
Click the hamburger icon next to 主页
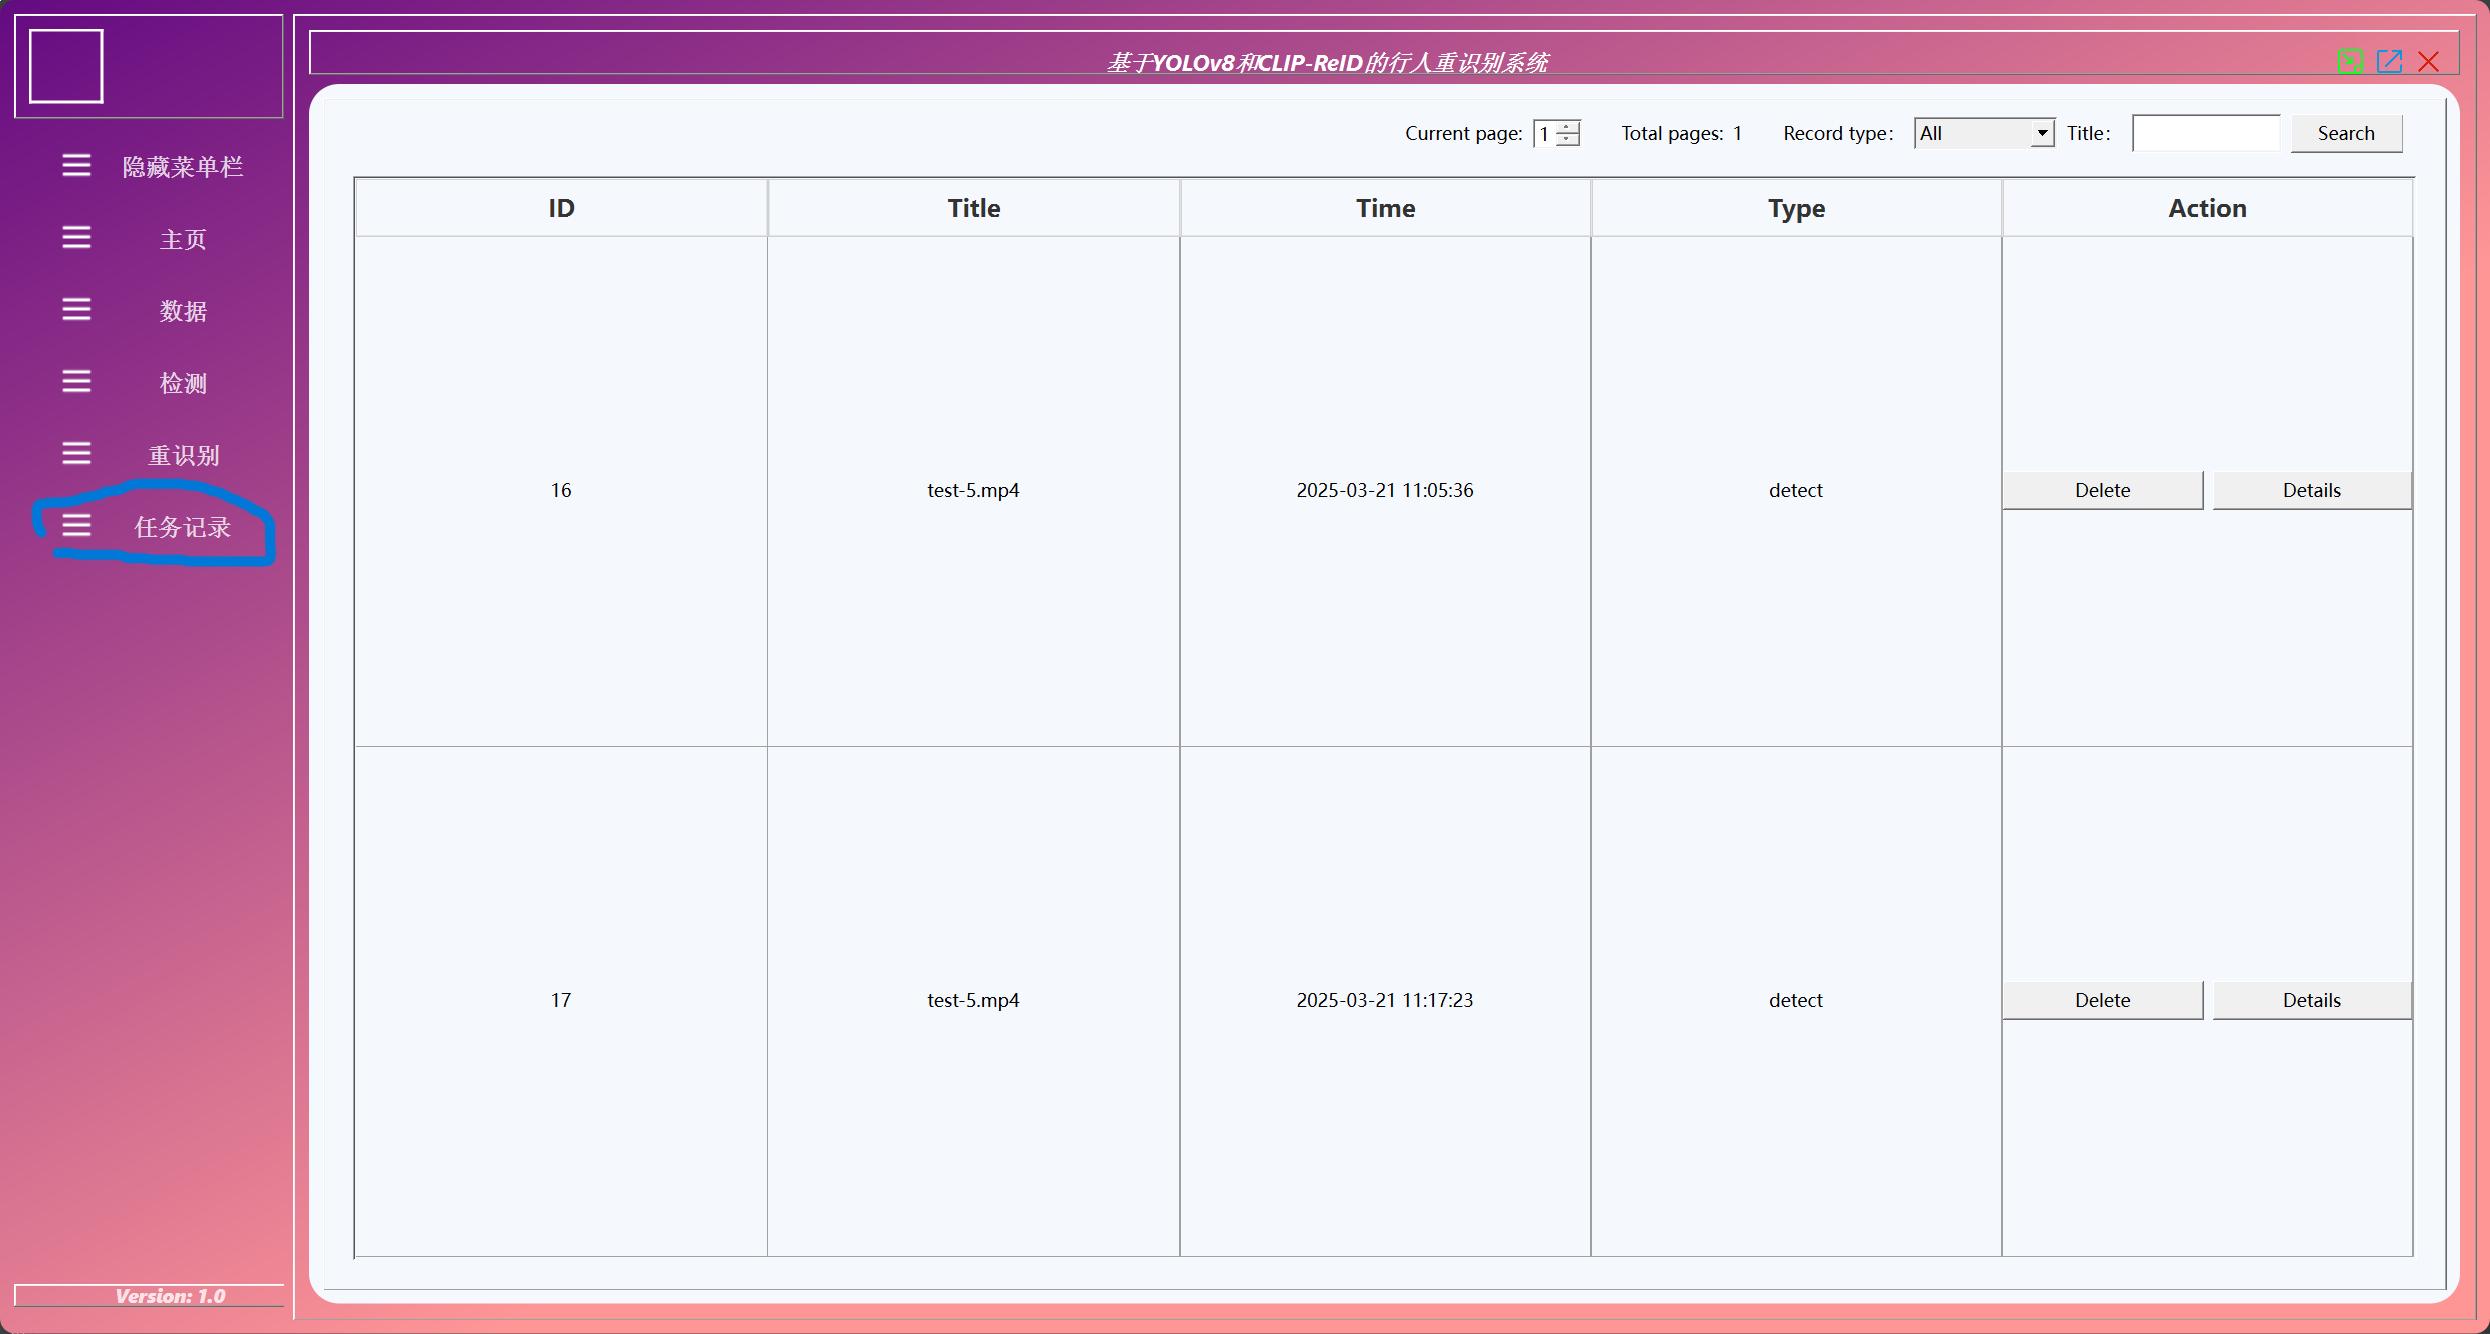coord(76,237)
